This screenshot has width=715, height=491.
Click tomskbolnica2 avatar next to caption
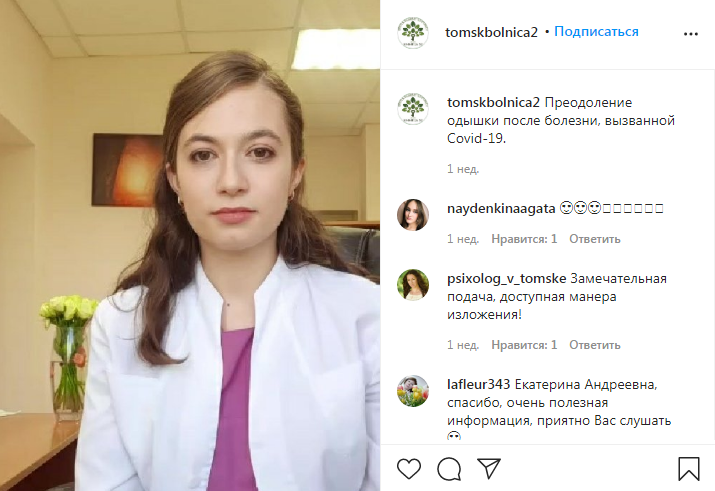tap(413, 109)
